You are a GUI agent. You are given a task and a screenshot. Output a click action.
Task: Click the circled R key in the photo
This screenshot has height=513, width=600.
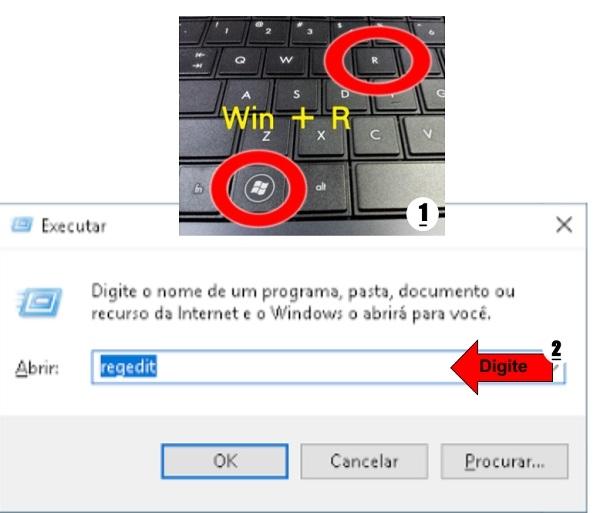(x=375, y=60)
